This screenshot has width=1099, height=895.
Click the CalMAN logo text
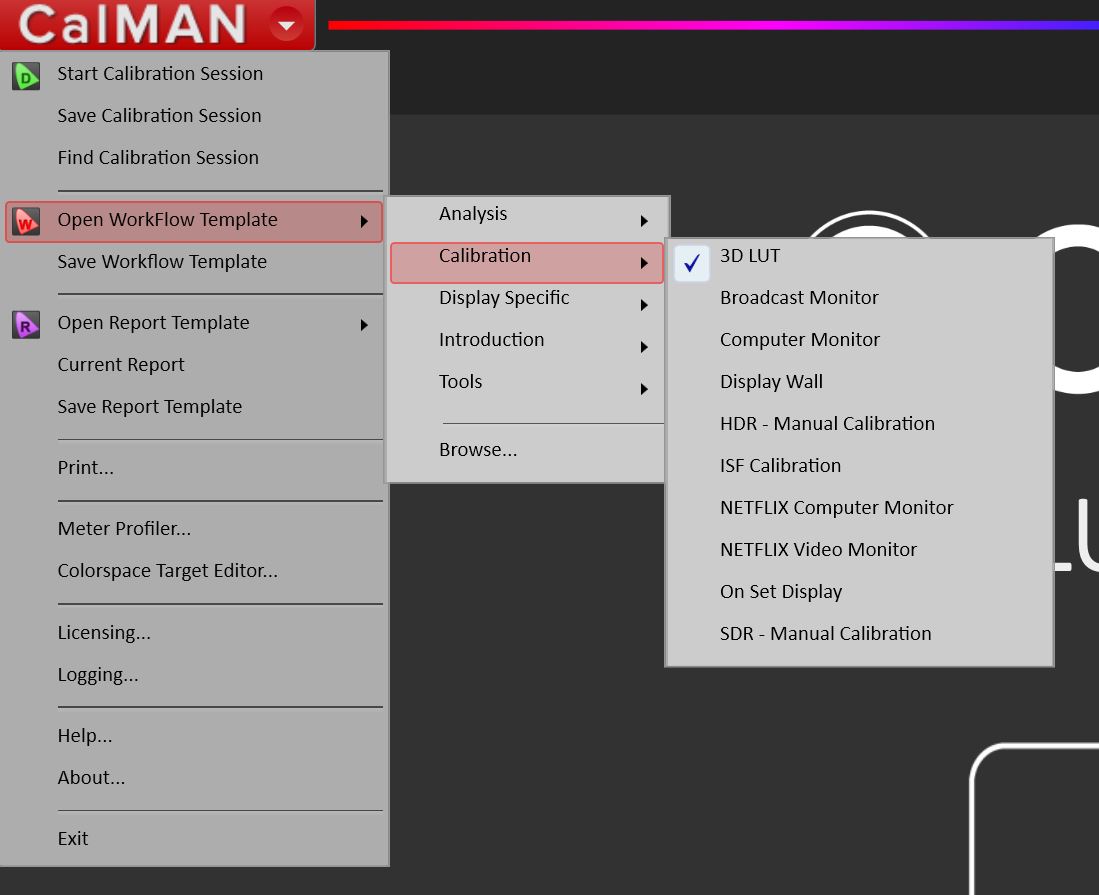[x=132, y=25]
